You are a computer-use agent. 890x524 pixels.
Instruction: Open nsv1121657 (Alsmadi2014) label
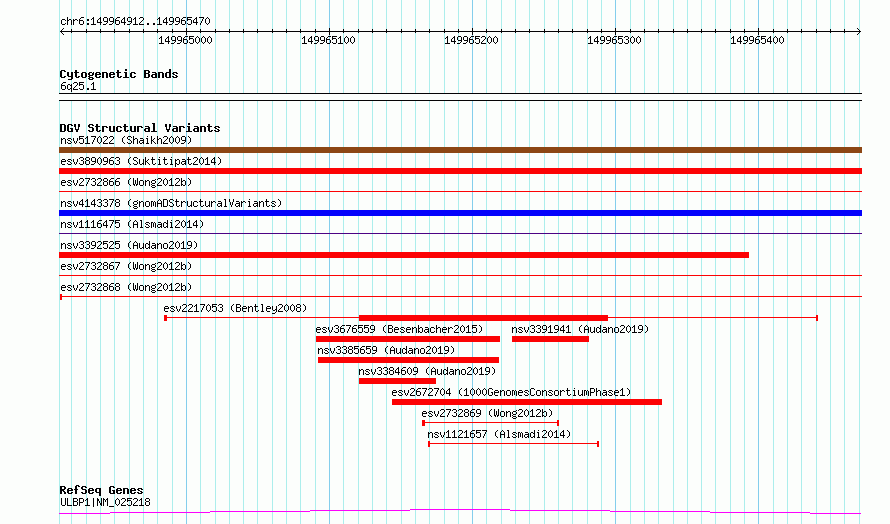499,434
